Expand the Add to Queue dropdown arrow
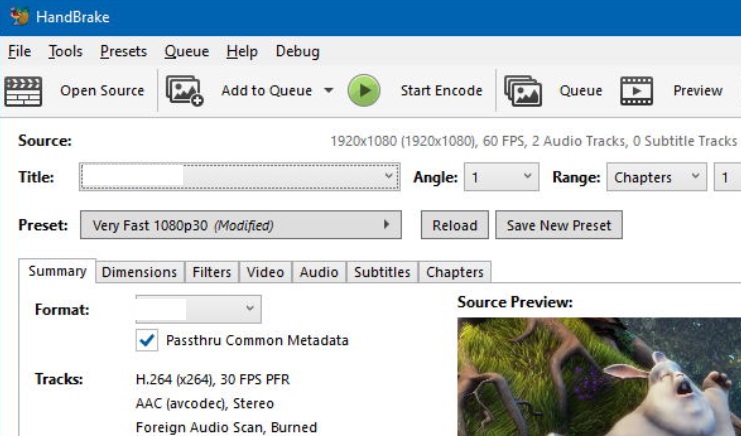This screenshot has width=741, height=436. click(329, 91)
